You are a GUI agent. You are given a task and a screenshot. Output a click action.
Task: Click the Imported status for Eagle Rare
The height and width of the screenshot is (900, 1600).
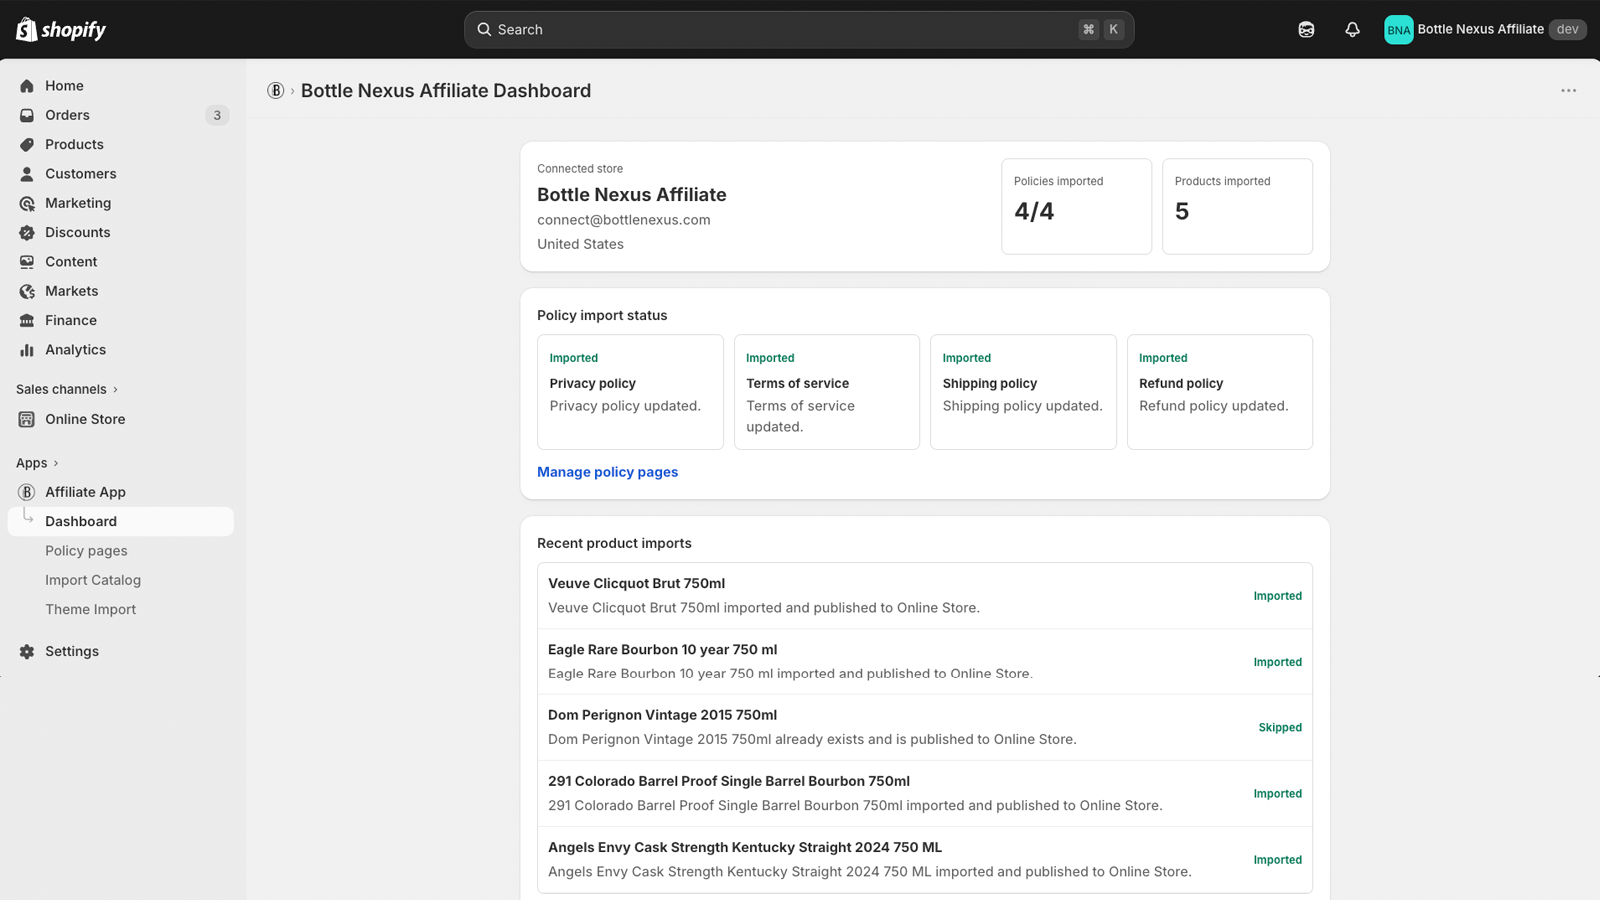[1278, 662]
